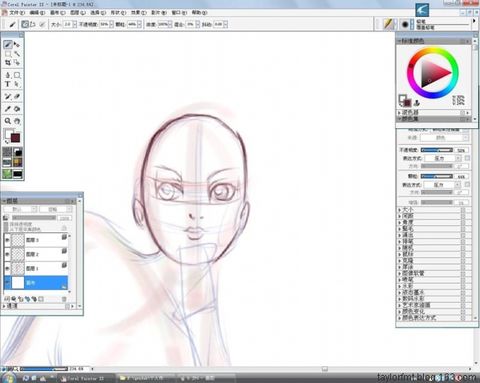Select the Crop tool in the toolbox
This screenshot has width=480, height=383.
[x=8, y=63]
